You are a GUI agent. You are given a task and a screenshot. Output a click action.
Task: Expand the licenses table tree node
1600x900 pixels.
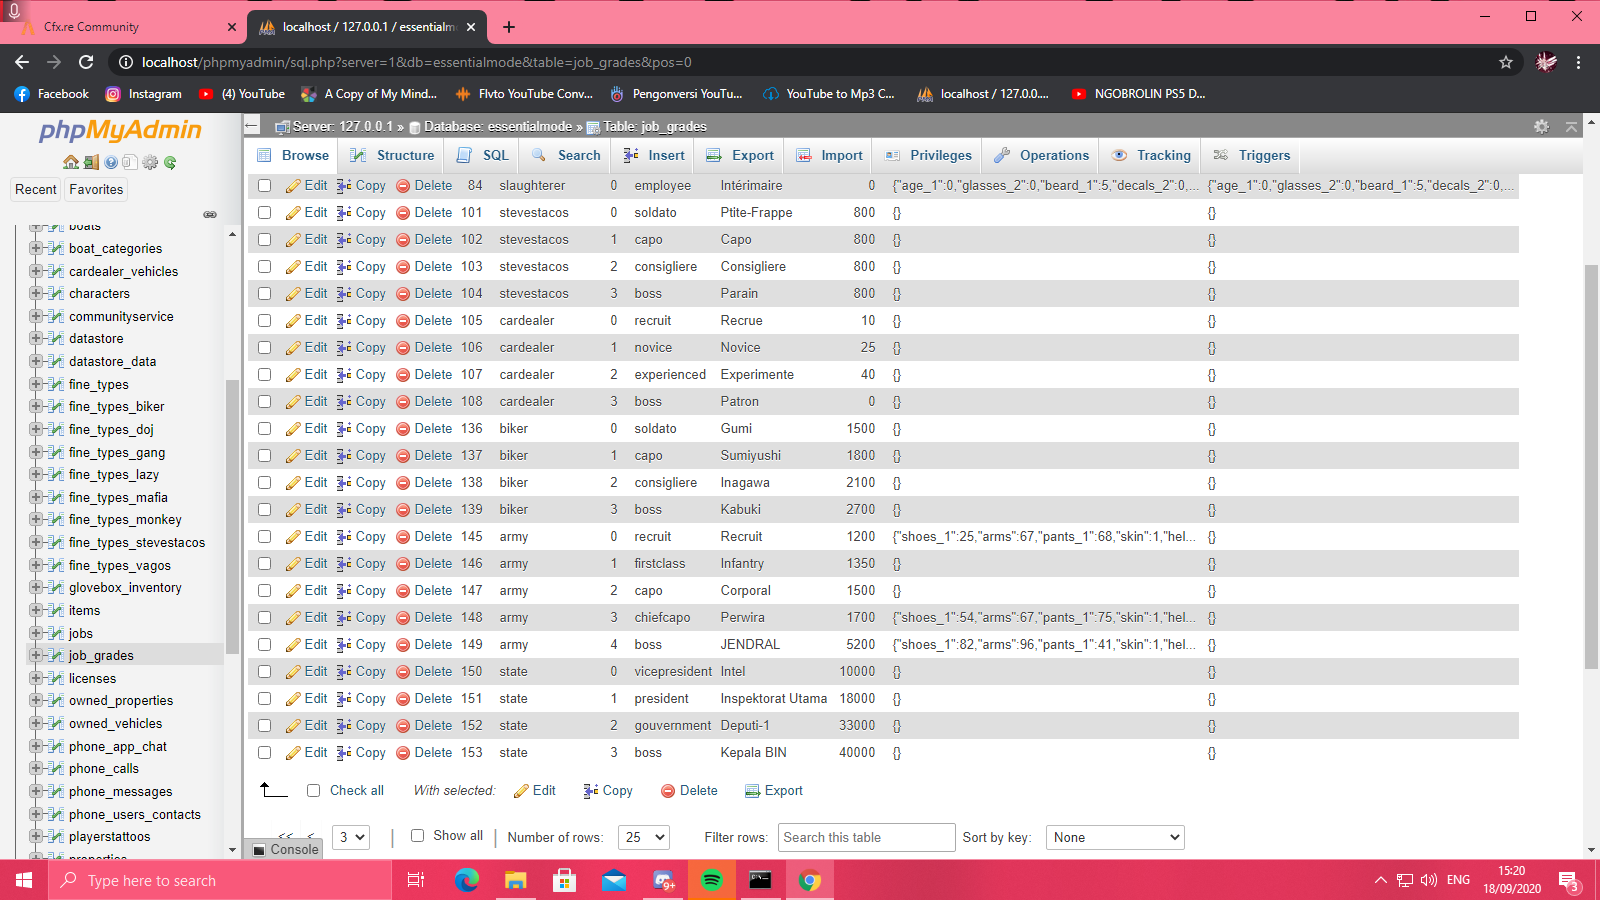(x=36, y=678)
